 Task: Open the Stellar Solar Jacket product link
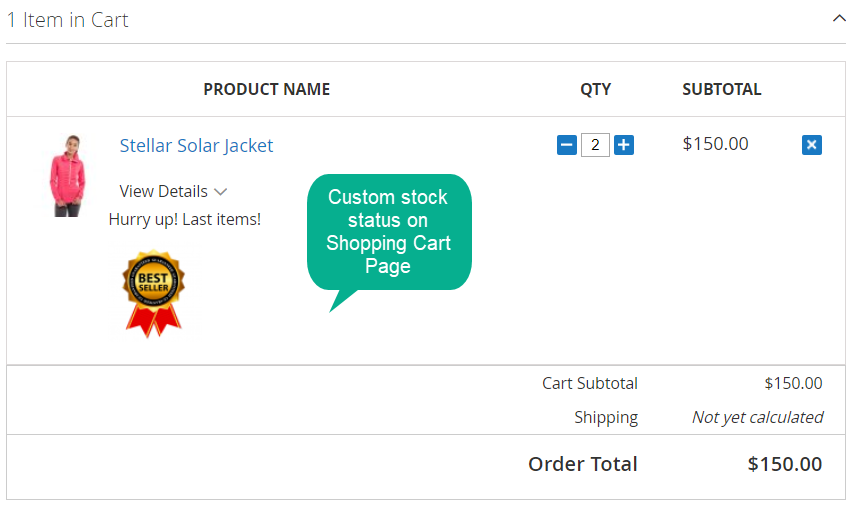tap(196, 145)
